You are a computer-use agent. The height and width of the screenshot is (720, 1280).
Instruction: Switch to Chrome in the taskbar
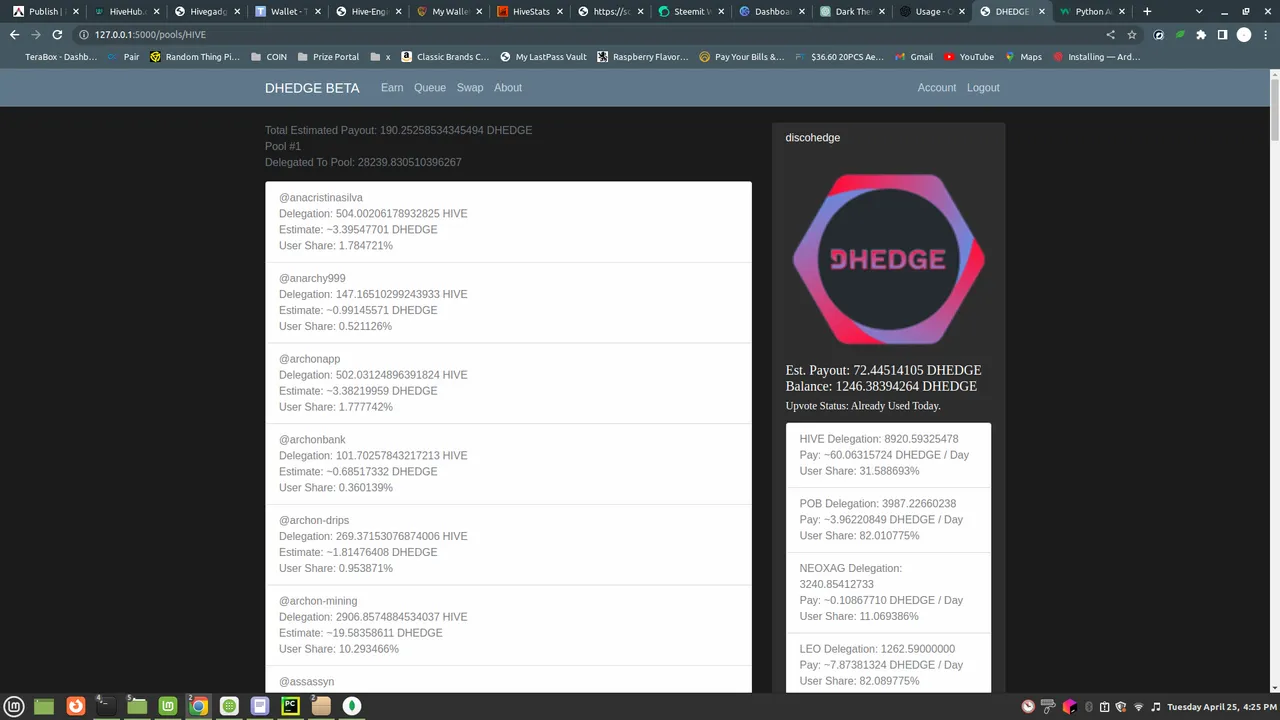[x=198, y=706]
